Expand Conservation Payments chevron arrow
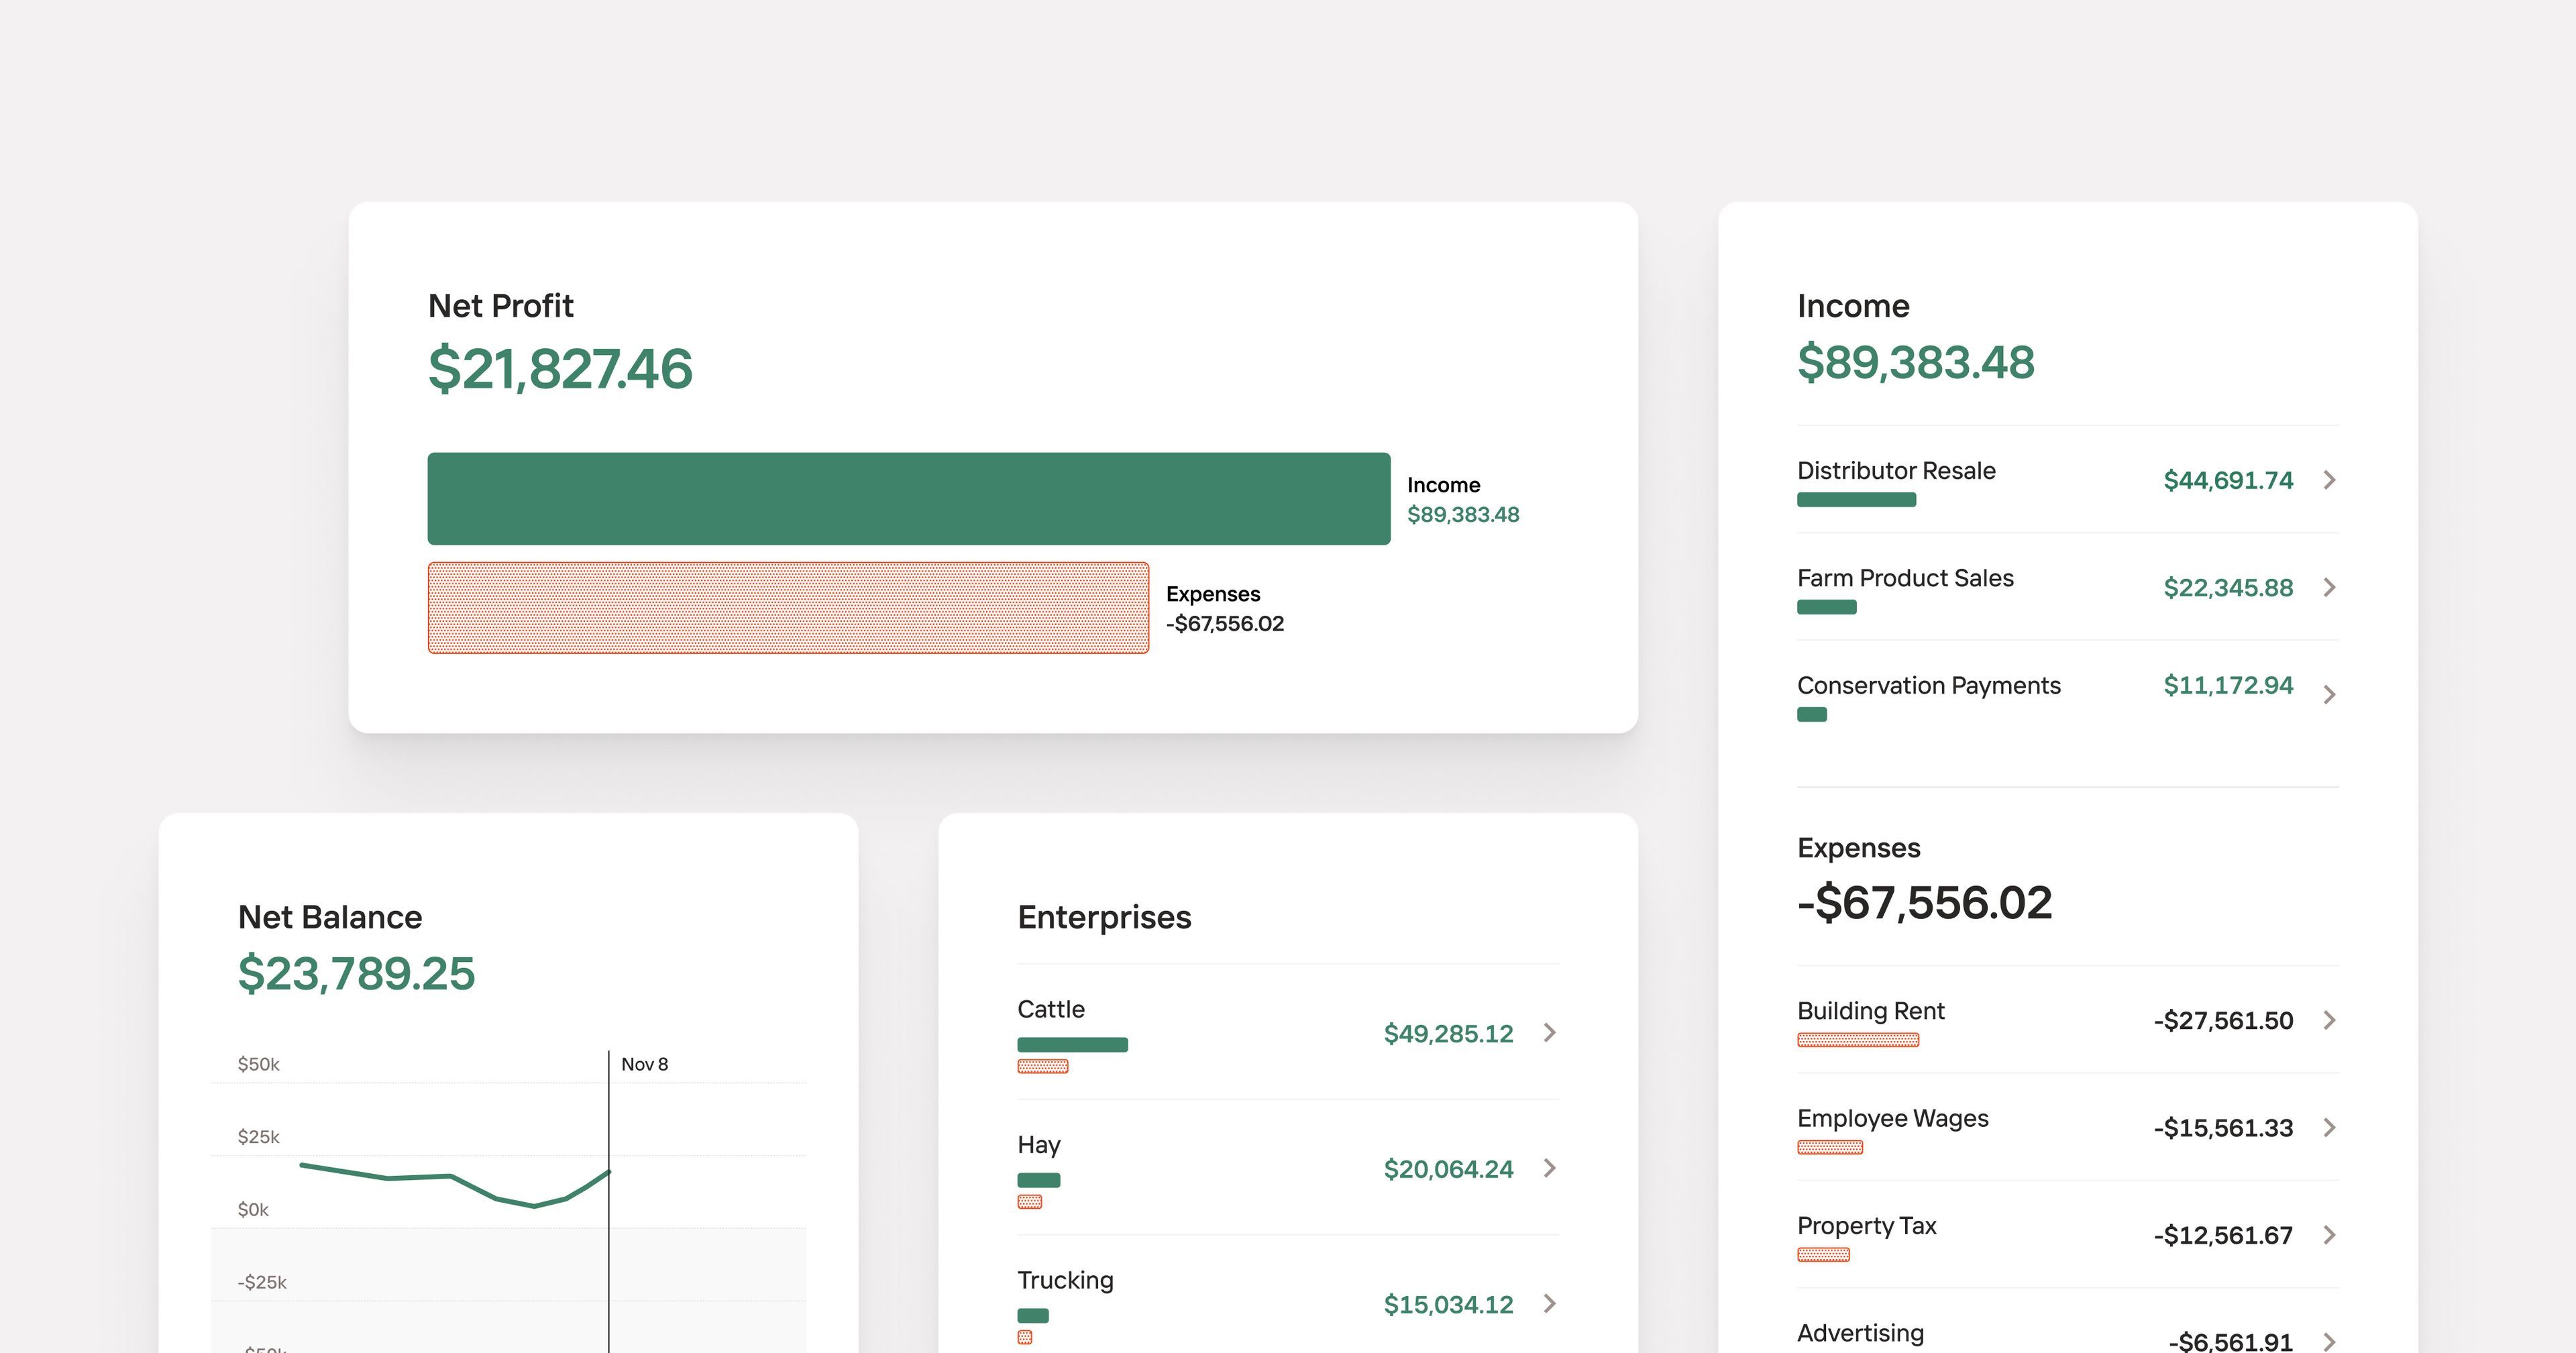This screenshot has width=2576, height=1353. pyautogui.click(x=2329, y=694)
